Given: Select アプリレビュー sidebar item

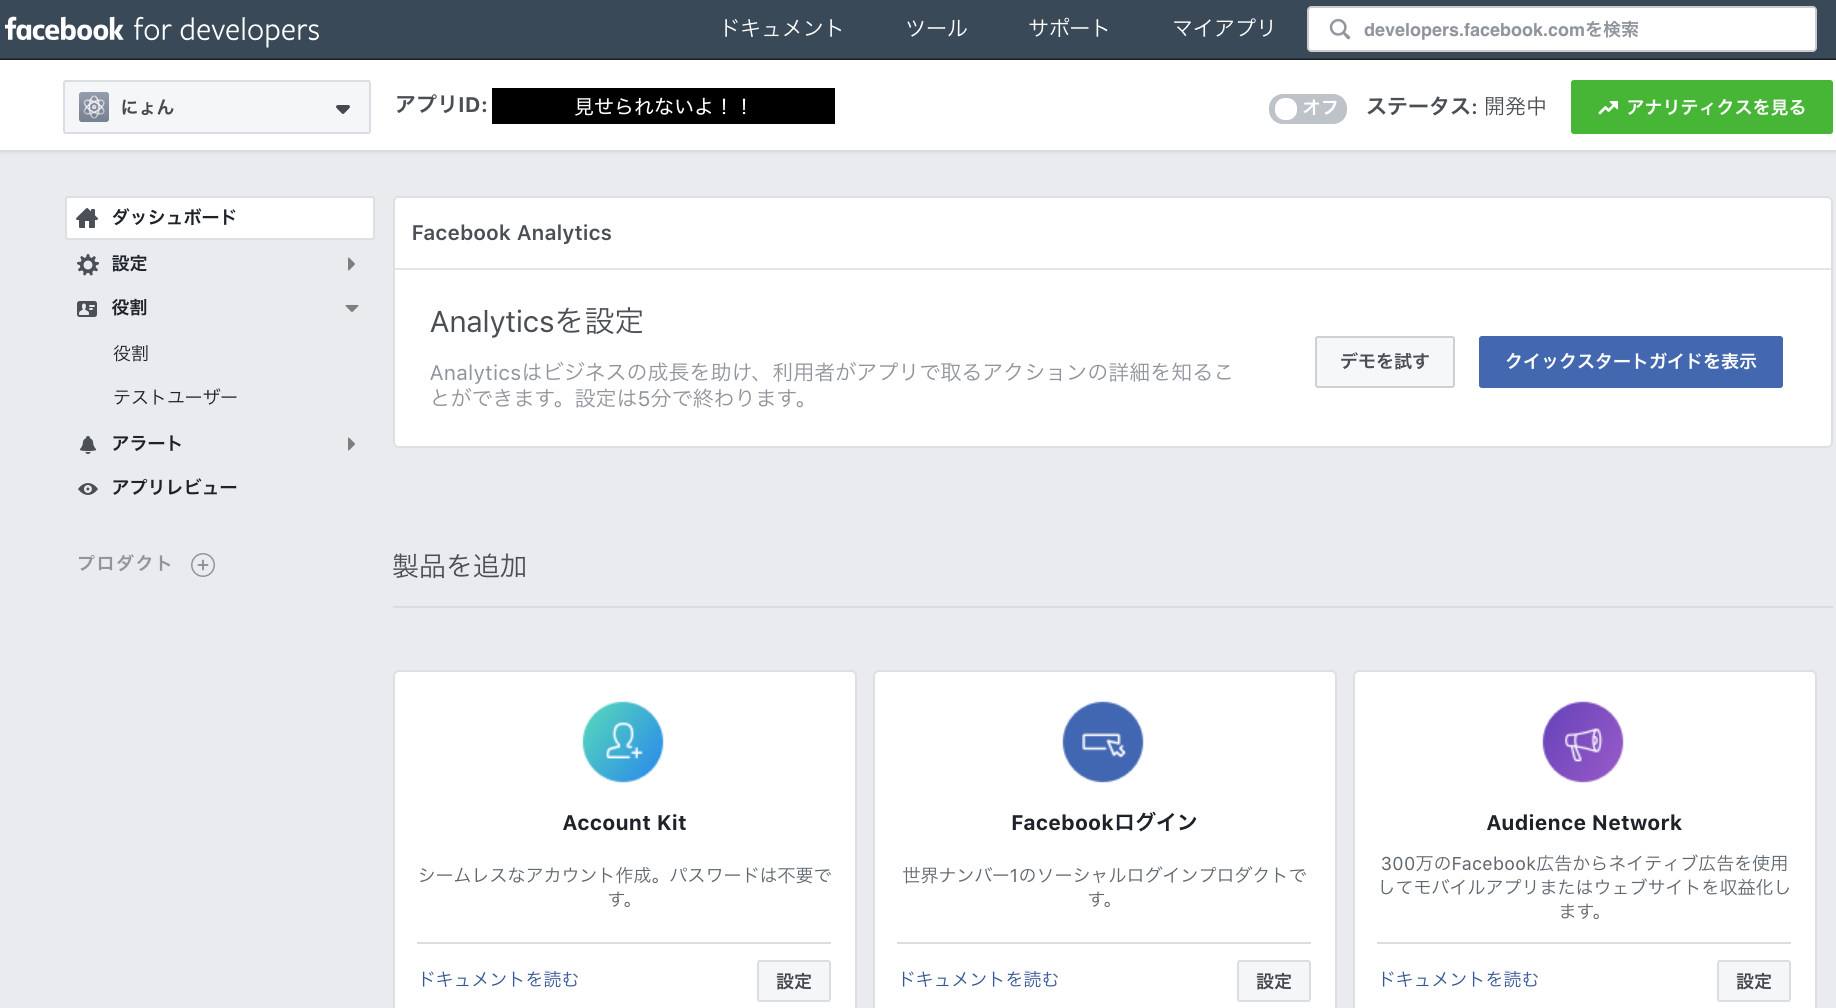Looking at the screenshot, I should click(174, 487).
